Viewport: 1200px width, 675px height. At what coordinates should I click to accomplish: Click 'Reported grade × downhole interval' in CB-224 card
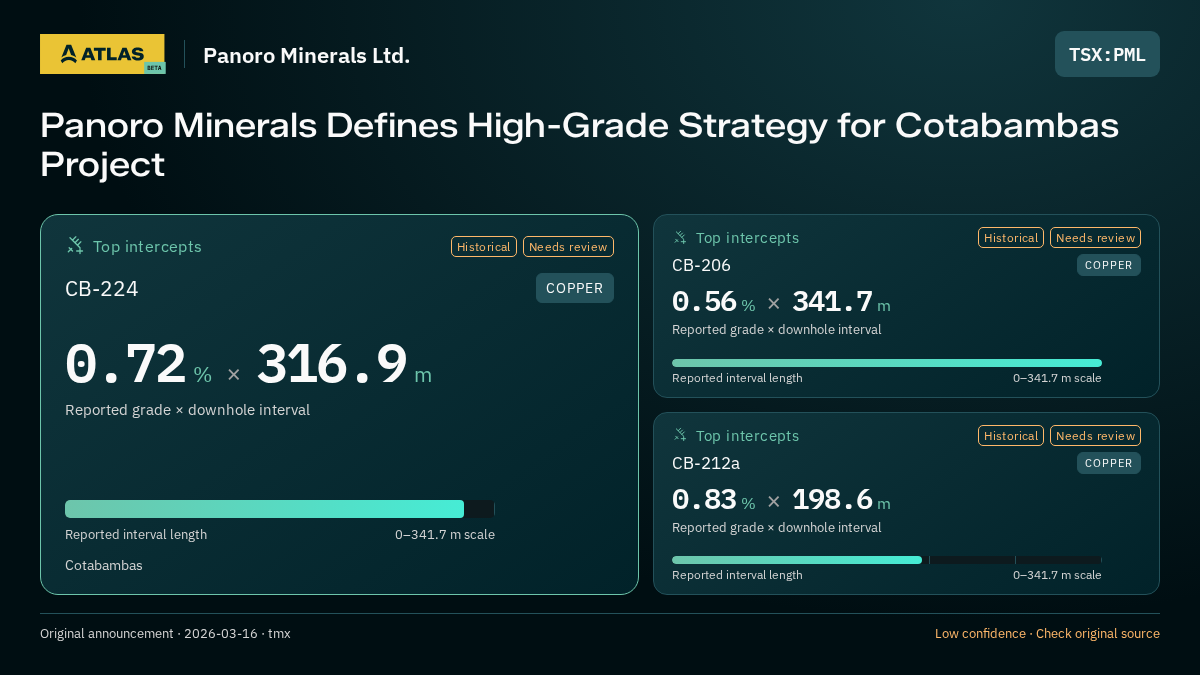coord(187,410)
